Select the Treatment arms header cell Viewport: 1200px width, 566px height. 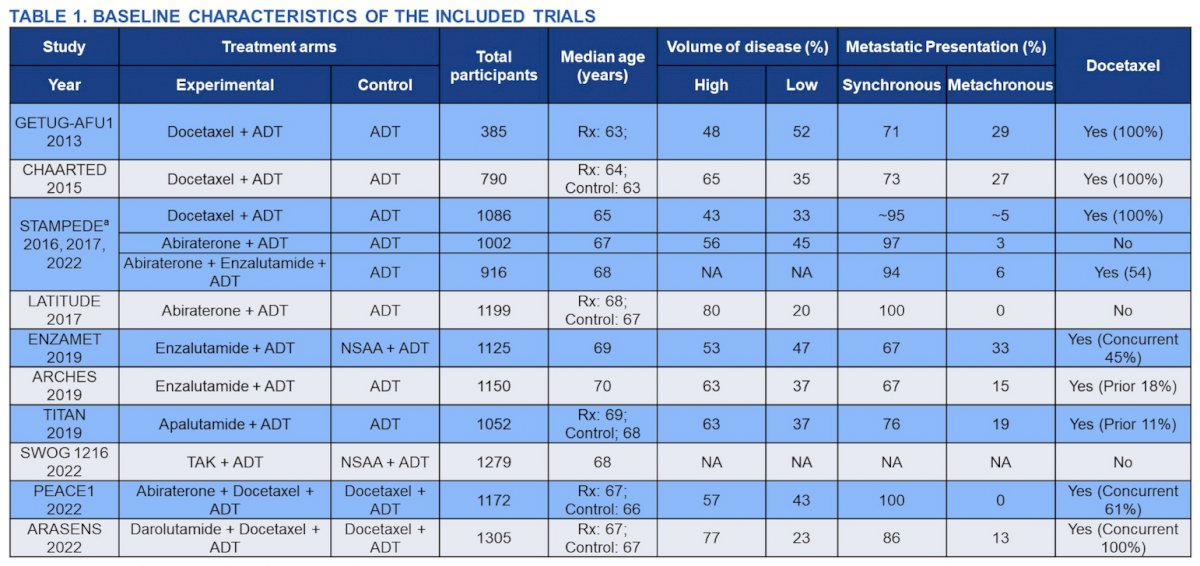(279, 47)
